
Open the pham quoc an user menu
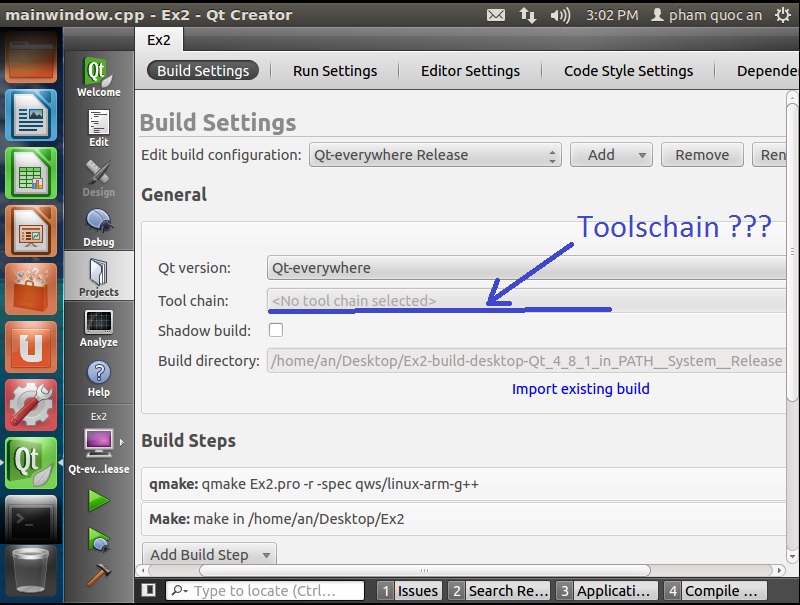click(x=706, y=15)
